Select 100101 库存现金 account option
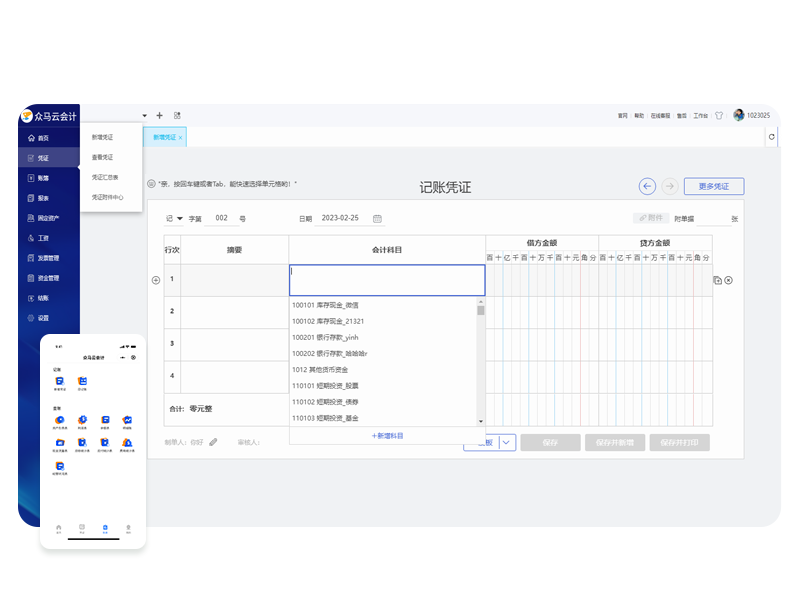800x600 pixels. (x=383, y=305)
